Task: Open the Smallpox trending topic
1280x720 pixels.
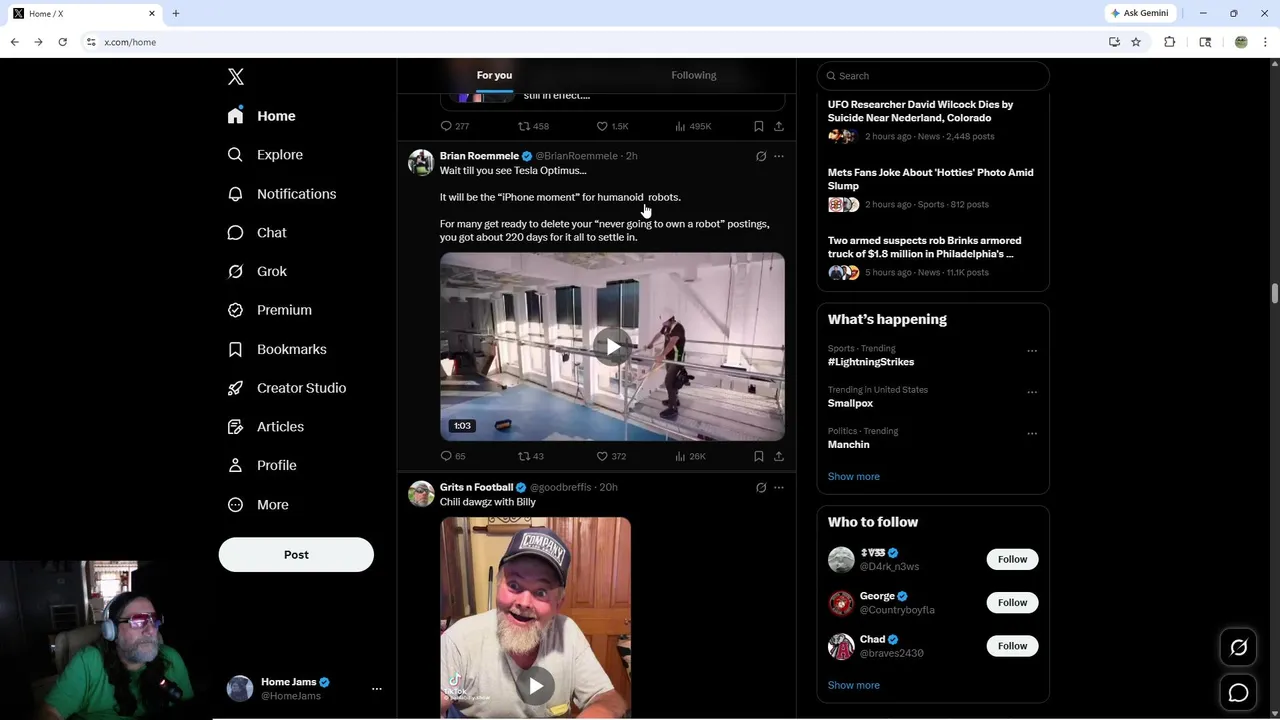Action: click(x=850, y=404)
